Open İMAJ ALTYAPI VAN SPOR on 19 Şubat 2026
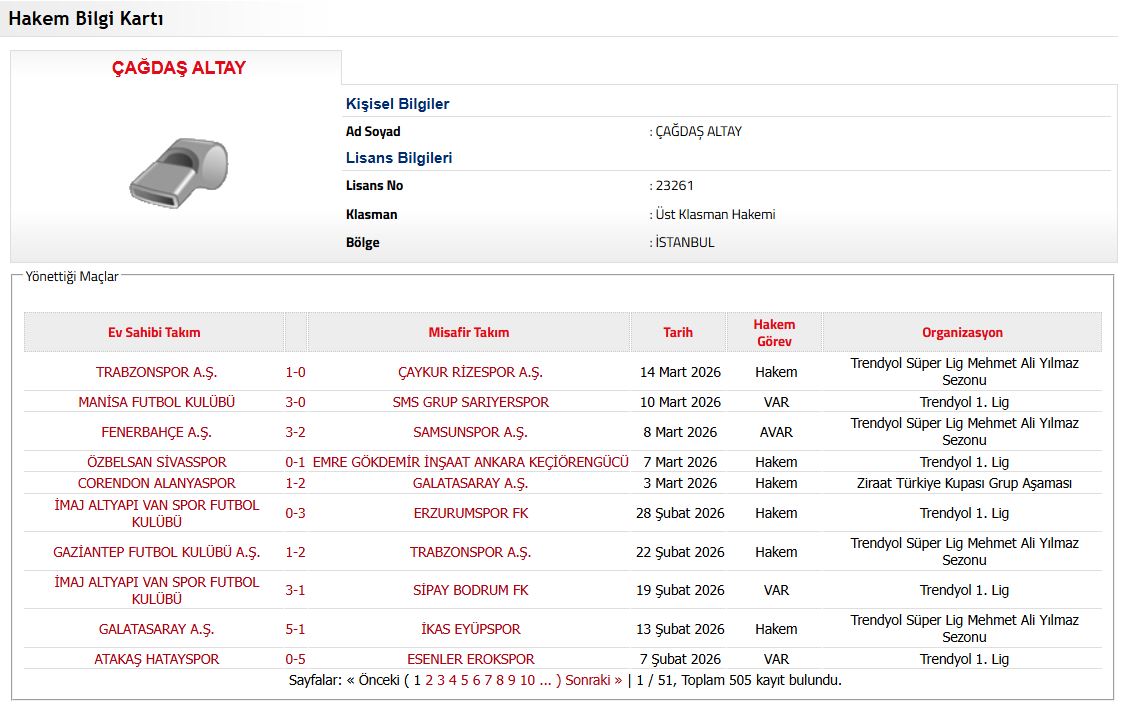This screenshot has height=710, width=1128. tap(156, 591)
